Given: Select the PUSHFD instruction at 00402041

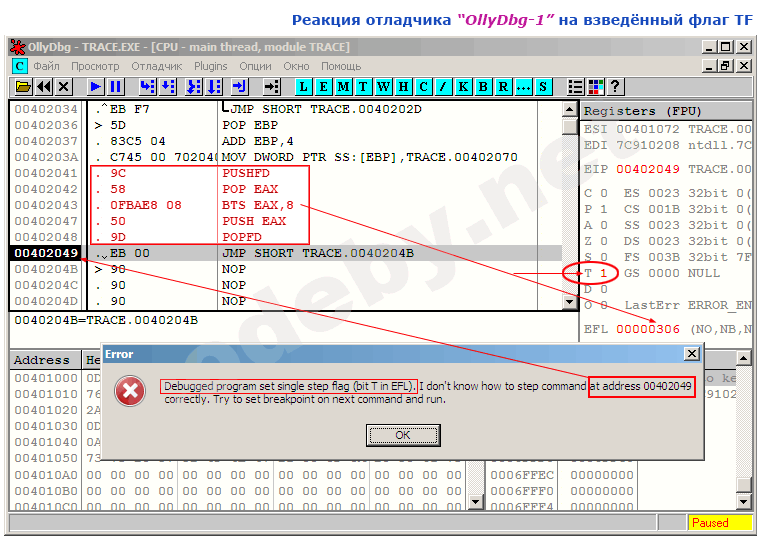Looking at the screenshot, I should click(287, 173).
